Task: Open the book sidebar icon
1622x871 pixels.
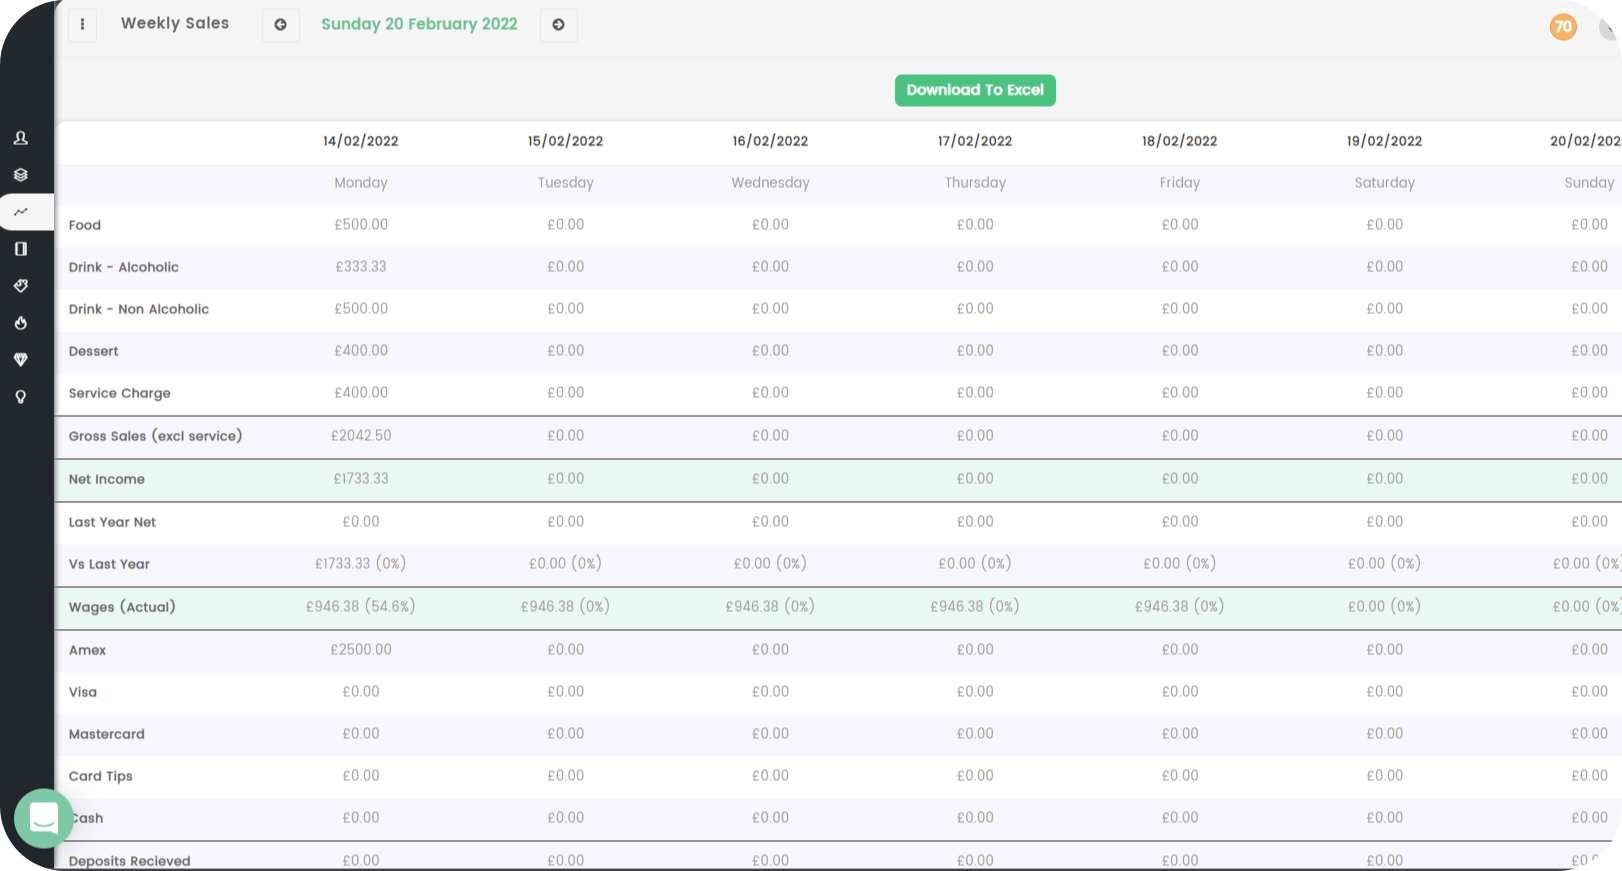Action: click(20, 249)
